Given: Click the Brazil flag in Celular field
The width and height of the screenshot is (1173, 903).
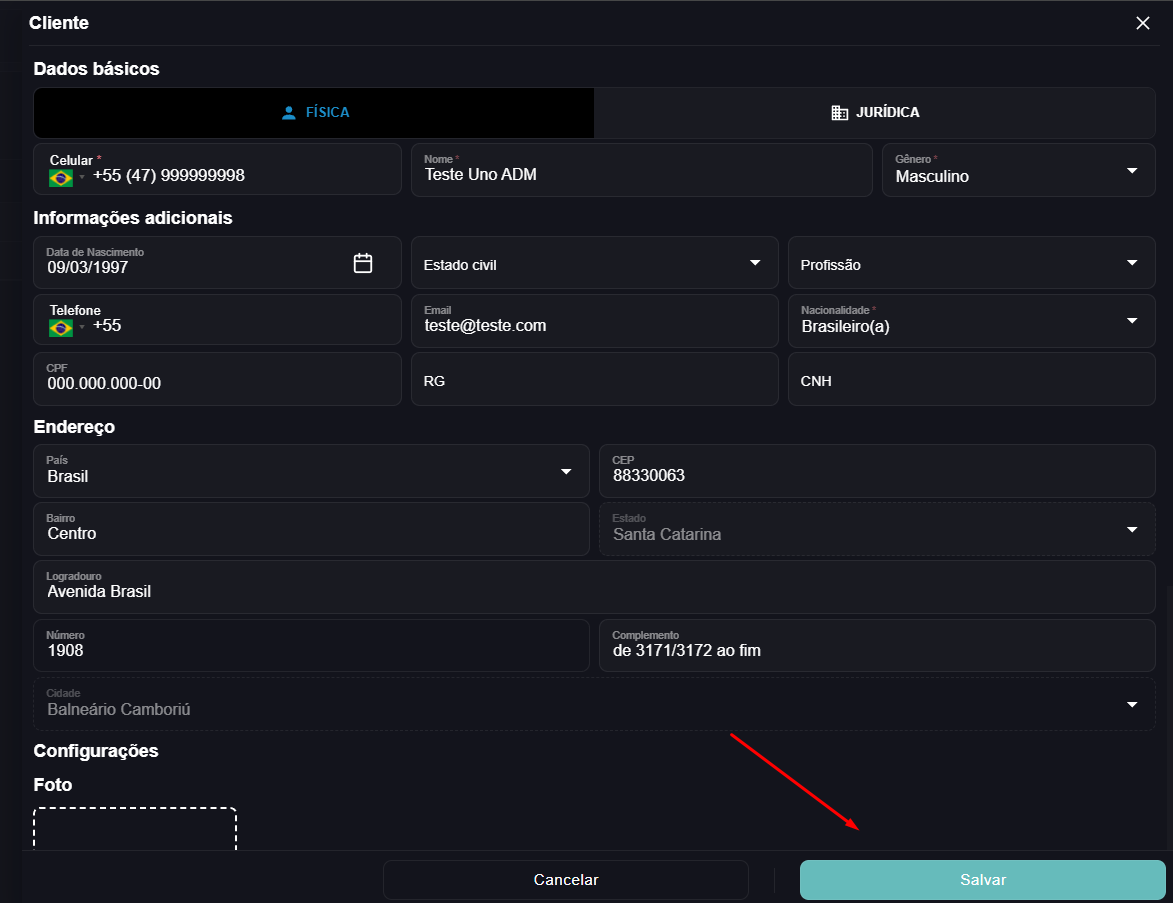Looking at the screenshot, I should click(x=61, y=177).
